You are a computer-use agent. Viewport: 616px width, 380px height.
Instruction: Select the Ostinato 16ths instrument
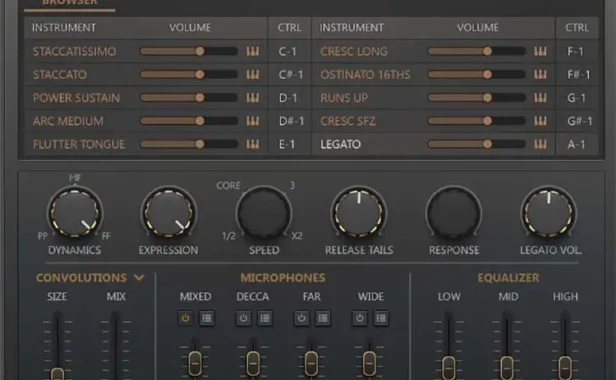click(365, 75)
